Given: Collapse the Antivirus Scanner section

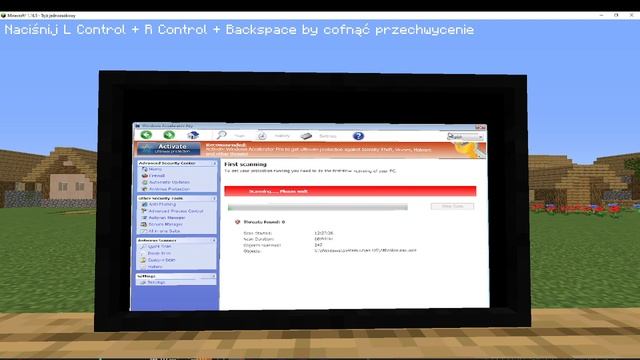Looking at the screenshot, I should (x=214, y=241).
